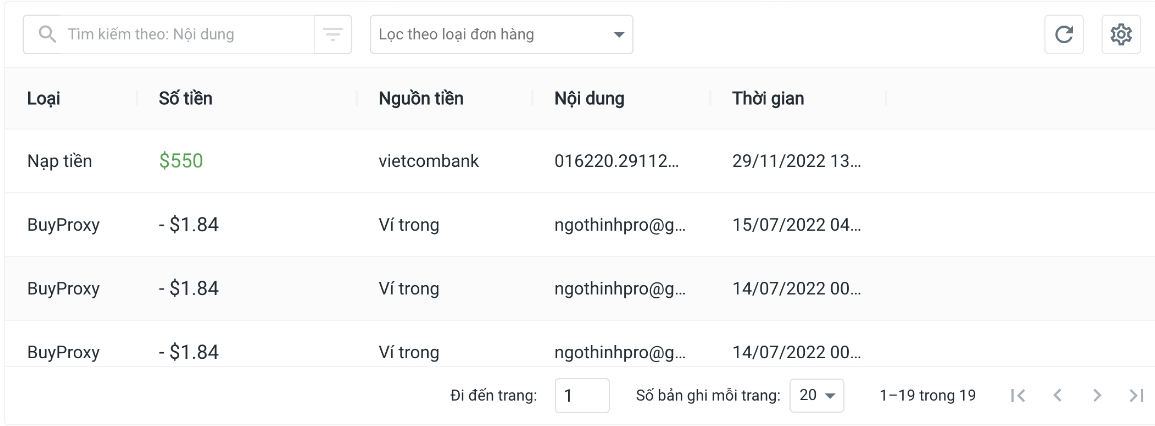Go to the previous page

pos(1057,396)
